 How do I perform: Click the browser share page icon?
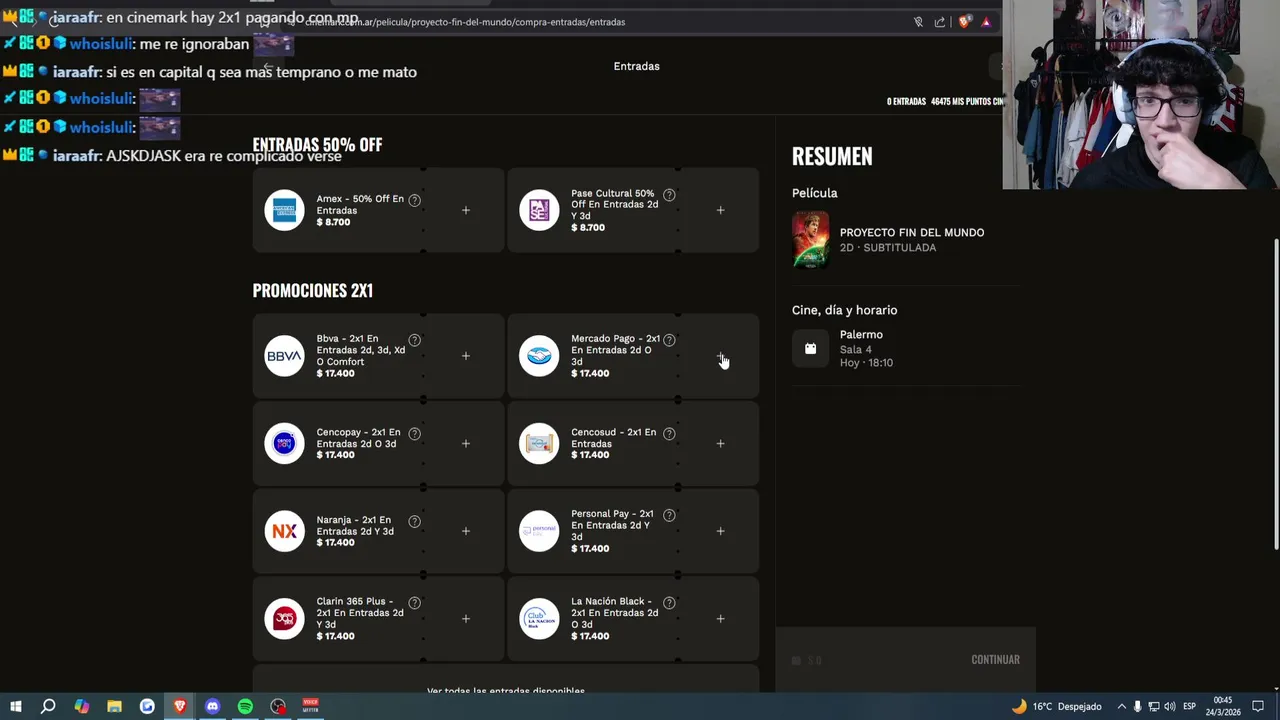pyautogui.click(x=940, y=22)
